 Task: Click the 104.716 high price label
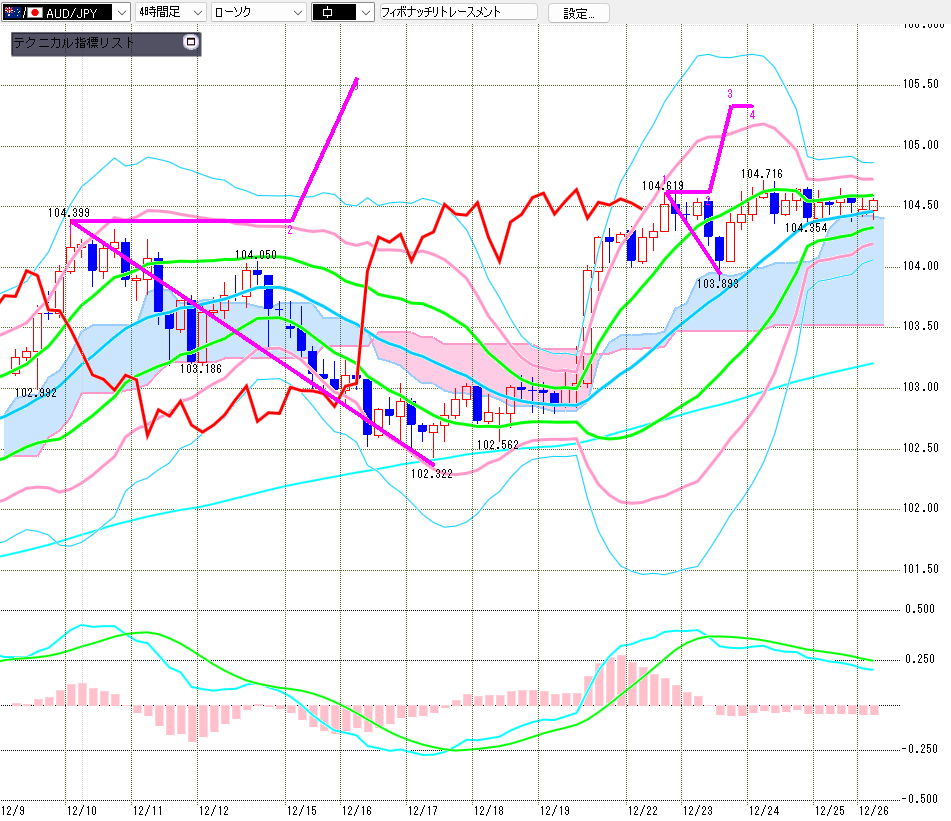tap(762, 174)
